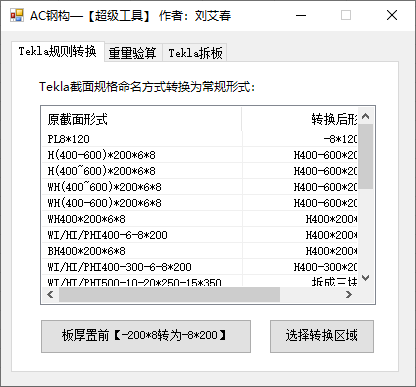416x387 pixels.
Task: Click the 转换后形式 column header
Action: click(x=300, y=119)
